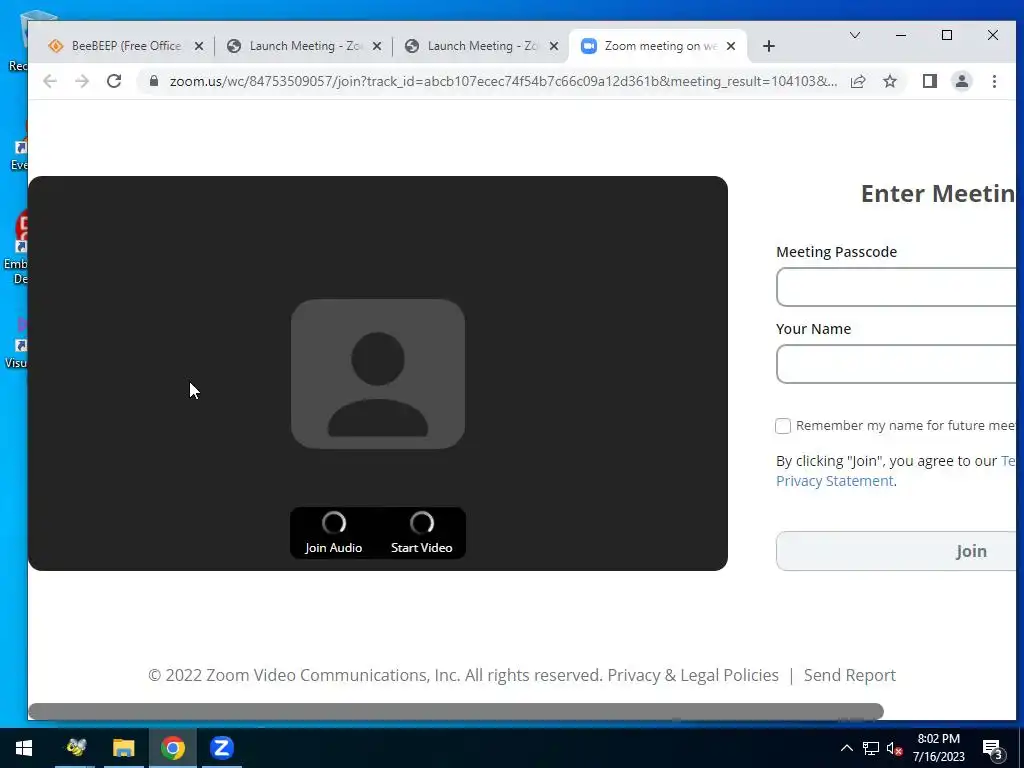
Task: Click the horizontal scrollbar at page bottom
Action: (x=456, y=711)
